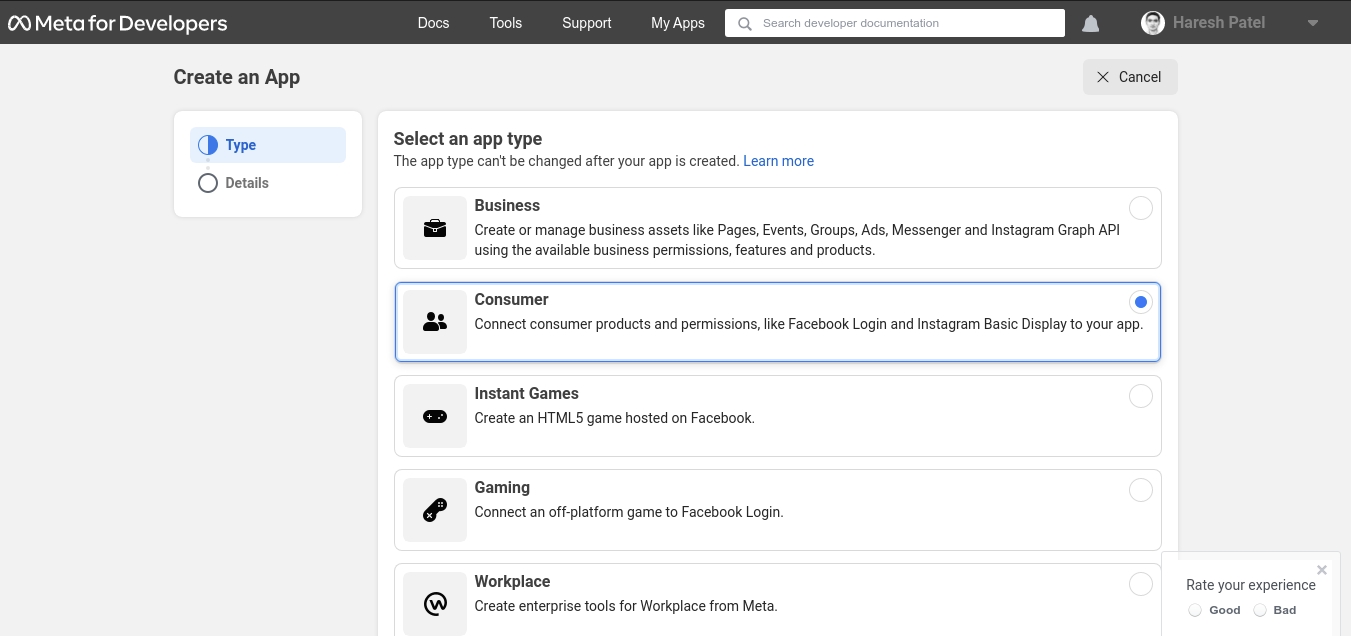This screenshot has width=1351, height=636.
Task: Rate your experience as Good
Action: [x=1195, y=610]
